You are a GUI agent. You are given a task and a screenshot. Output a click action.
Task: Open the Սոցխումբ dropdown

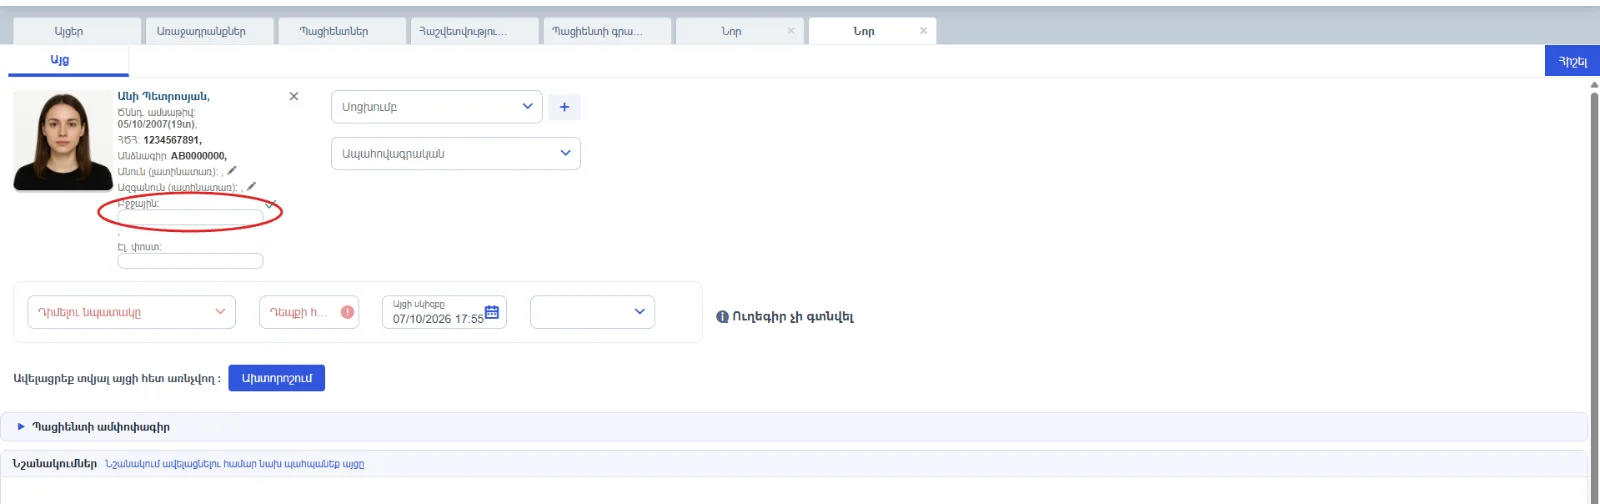pyautogui.click(x=436, y=107)
